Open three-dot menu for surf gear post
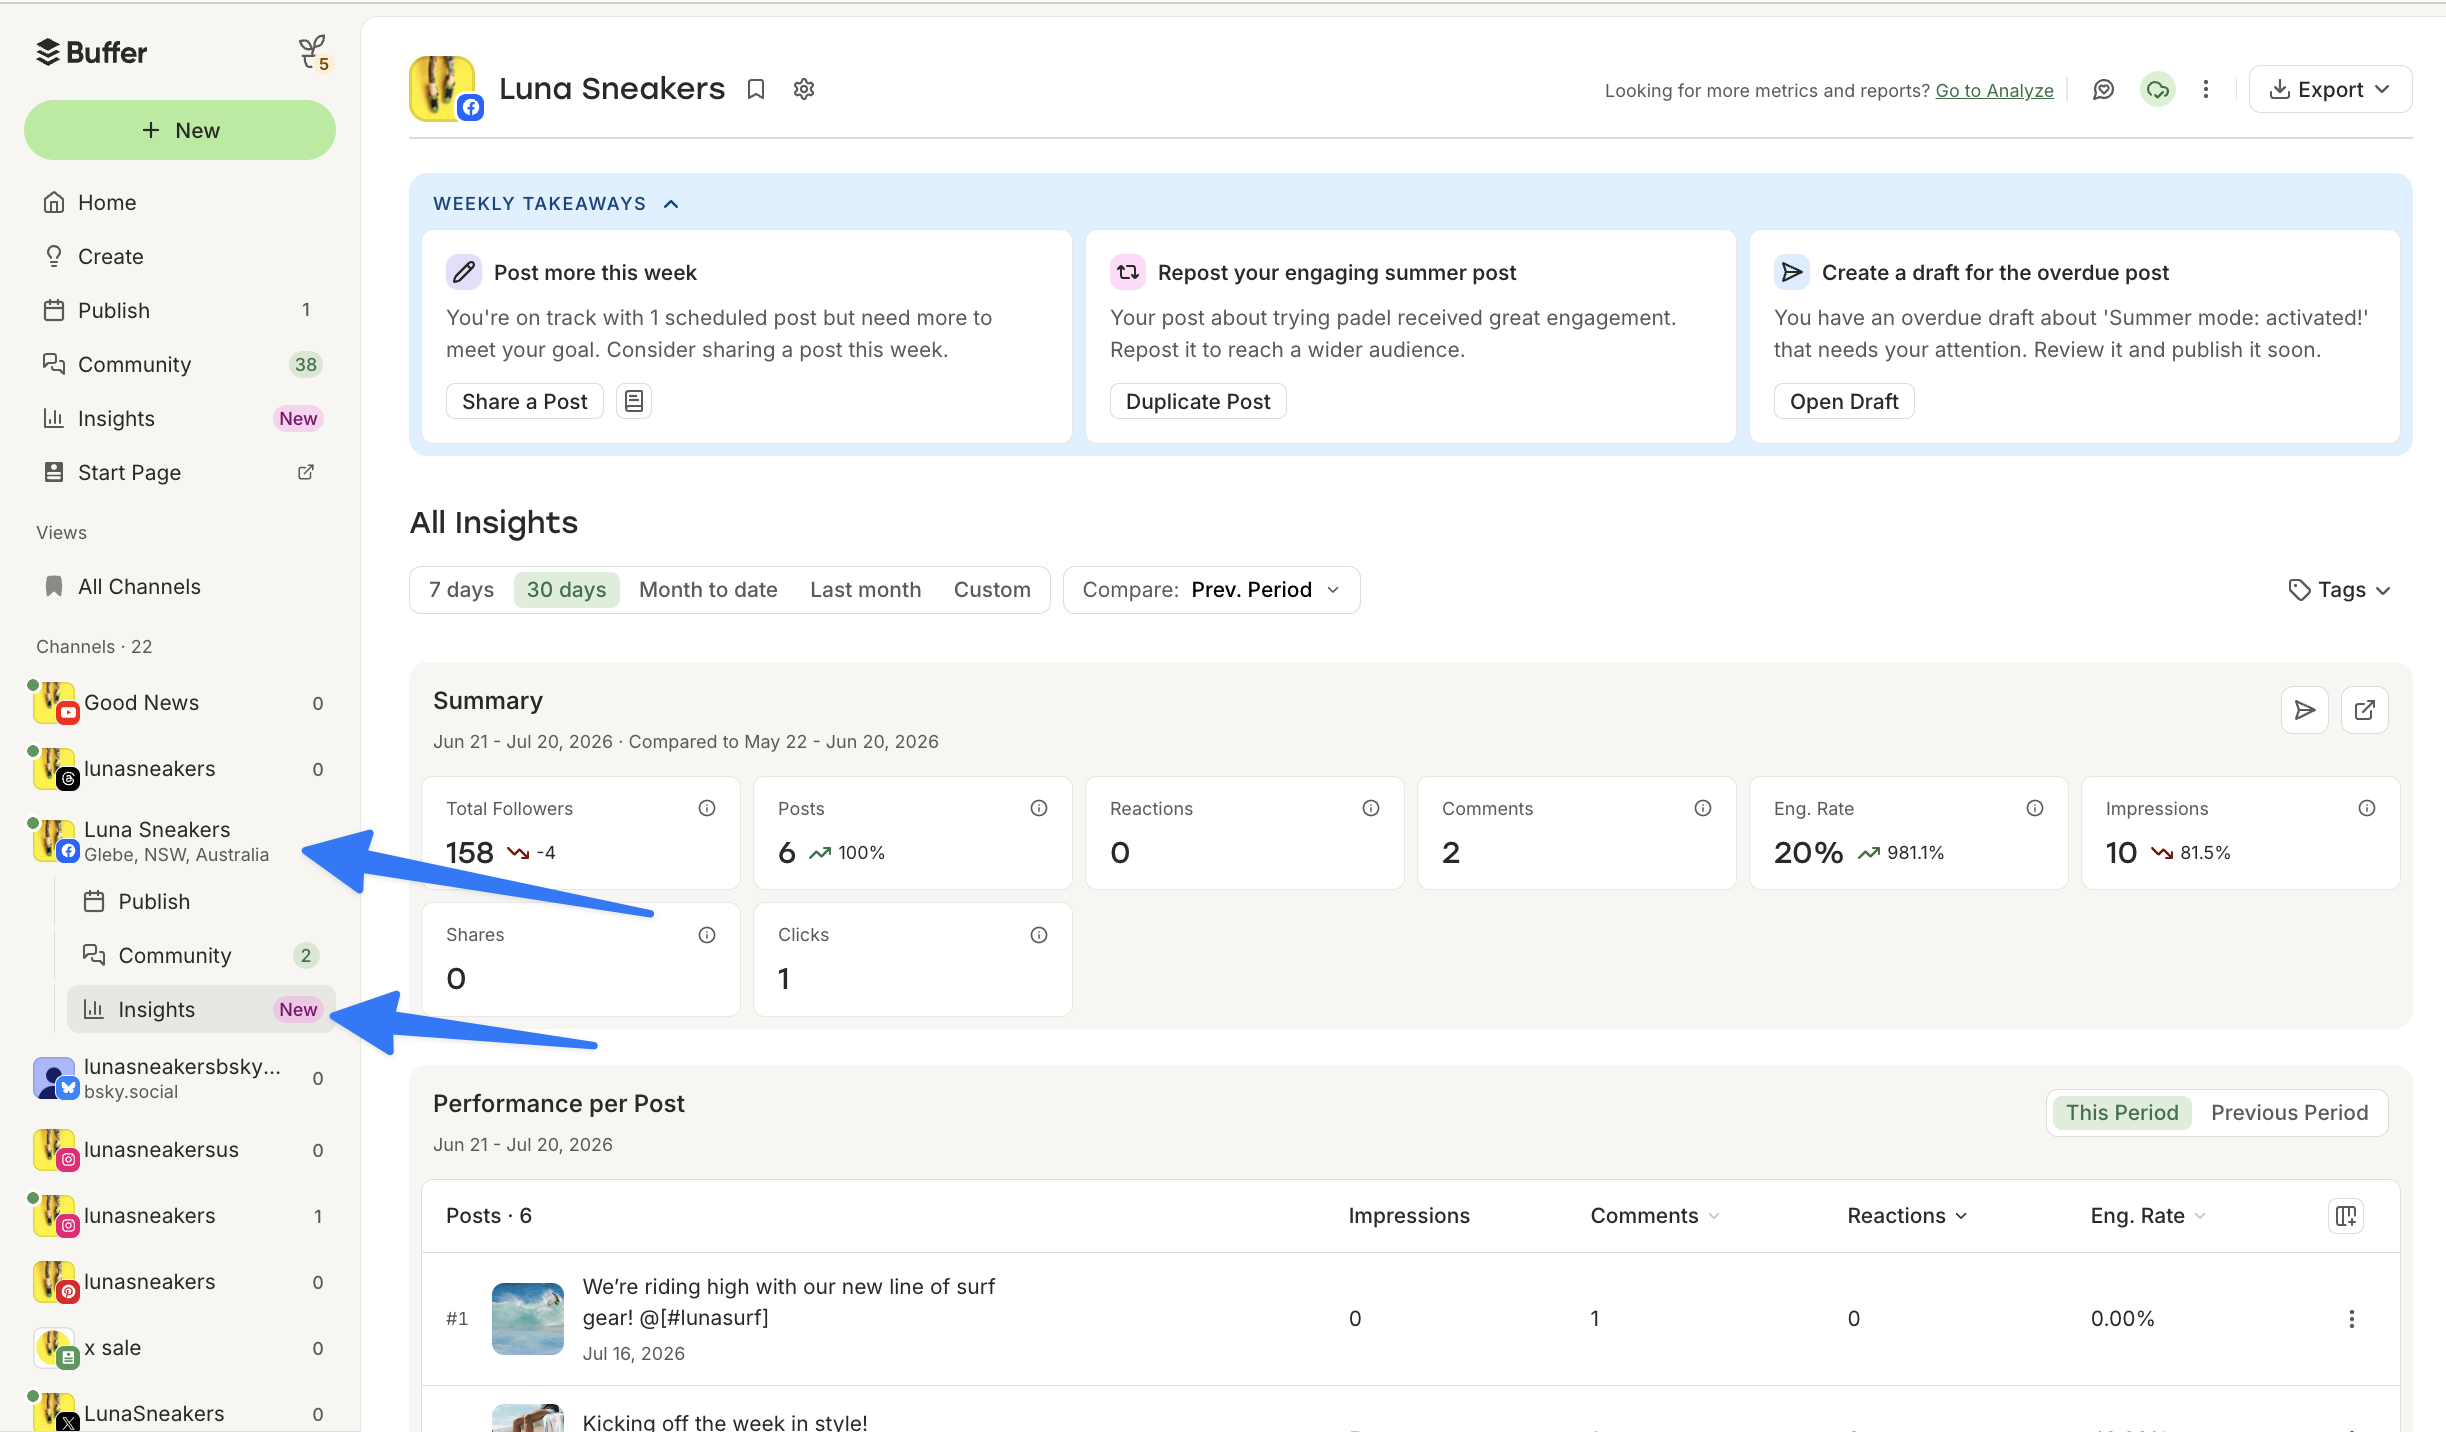The image size is (2446, 1432). [x=2352, y=1319]
